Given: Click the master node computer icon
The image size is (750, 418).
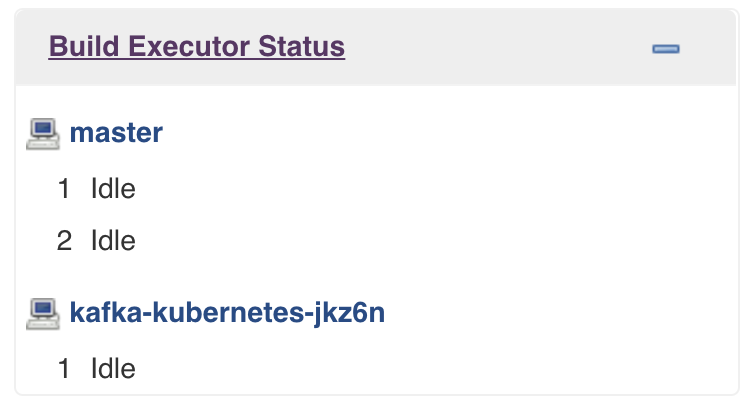Looking at the screenshot, I should tap(42, 133).
